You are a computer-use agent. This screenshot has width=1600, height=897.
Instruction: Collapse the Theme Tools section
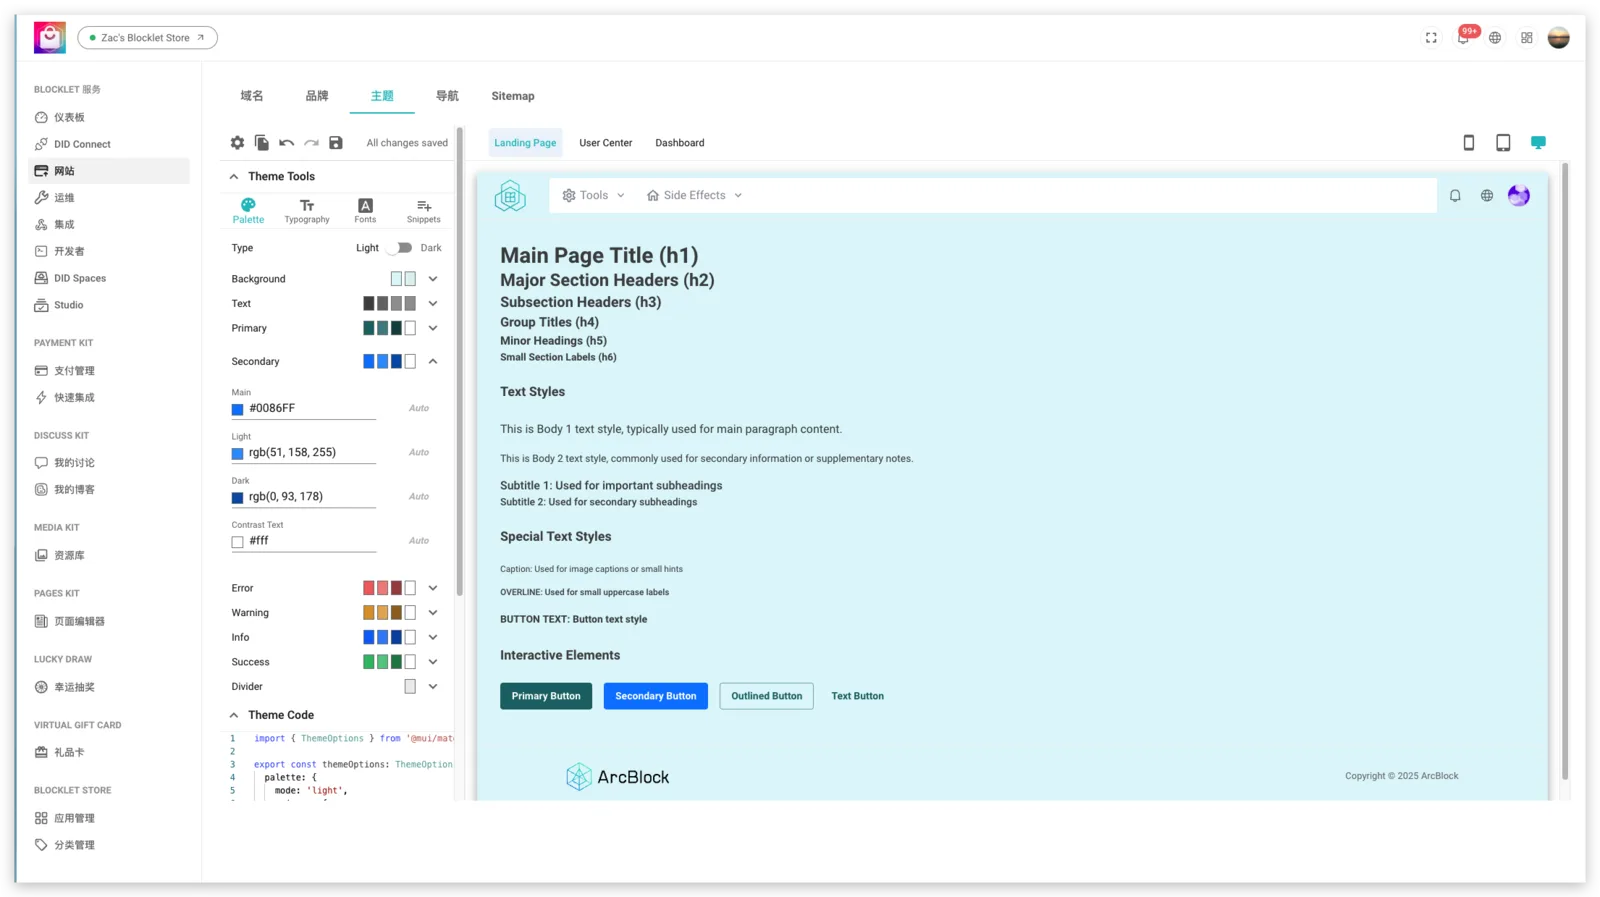pos(234,177)
